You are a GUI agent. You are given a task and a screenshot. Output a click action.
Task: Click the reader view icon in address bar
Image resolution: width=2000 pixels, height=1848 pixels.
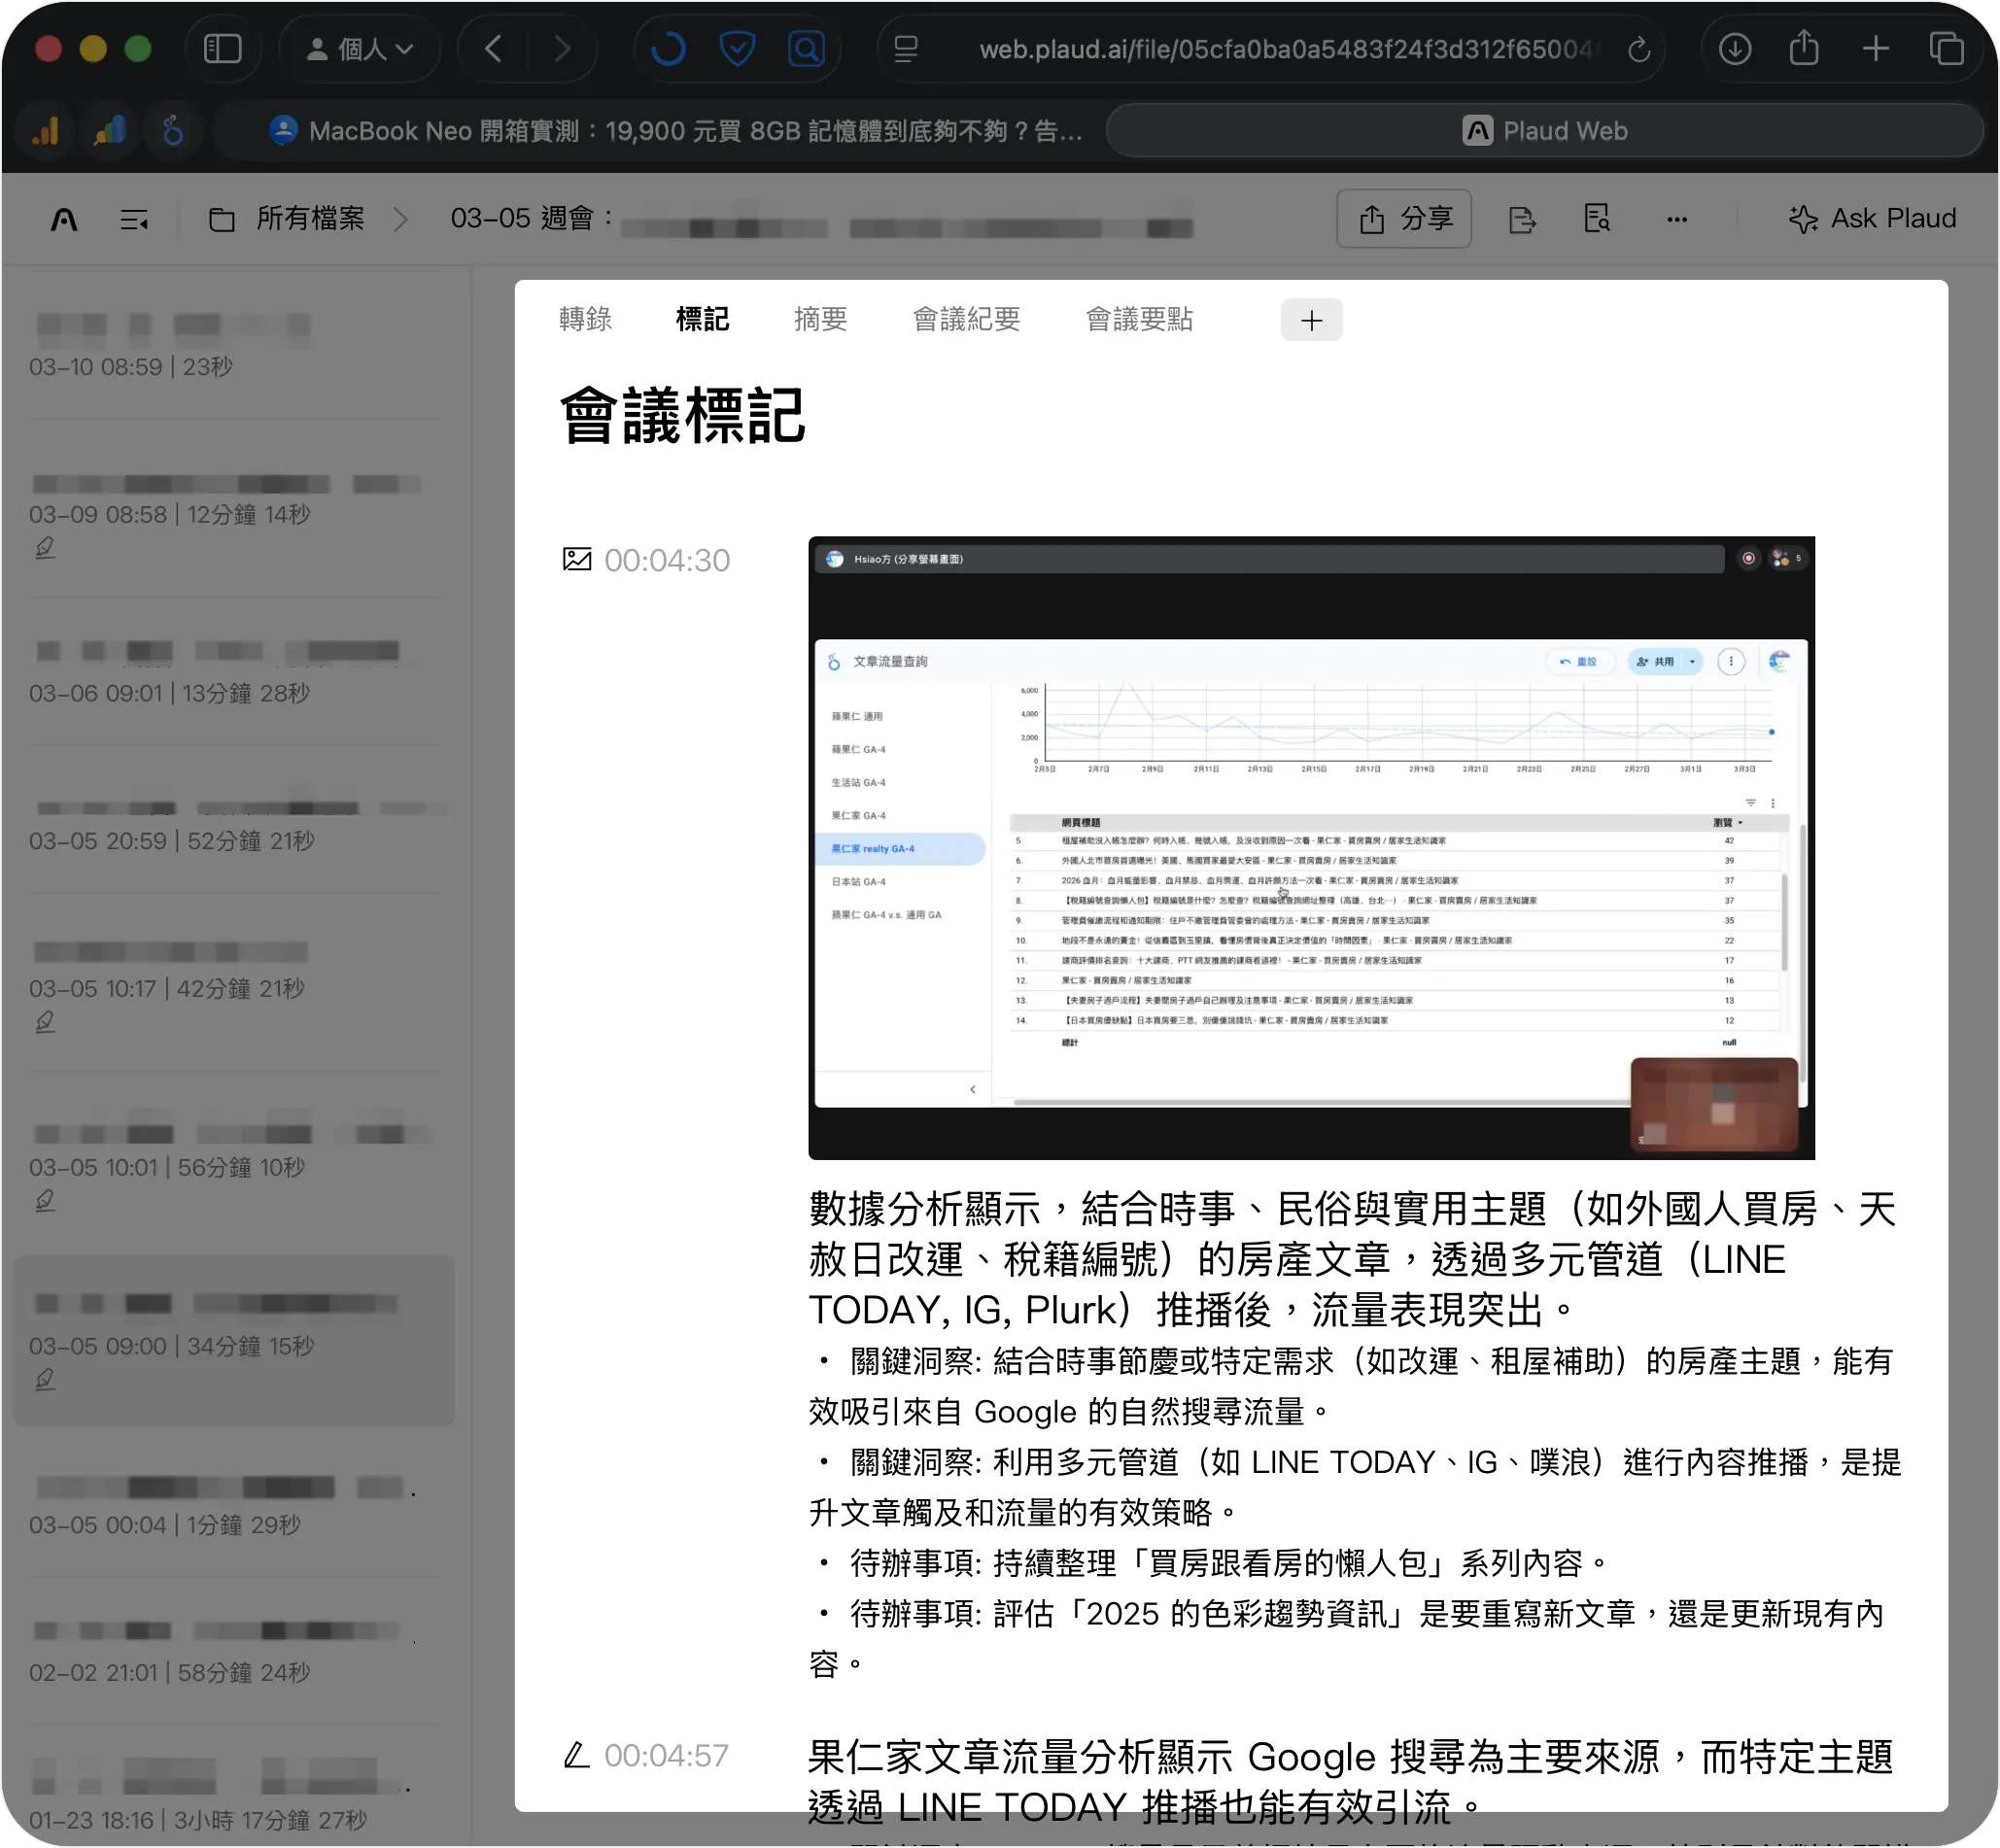tap(906, 48)
